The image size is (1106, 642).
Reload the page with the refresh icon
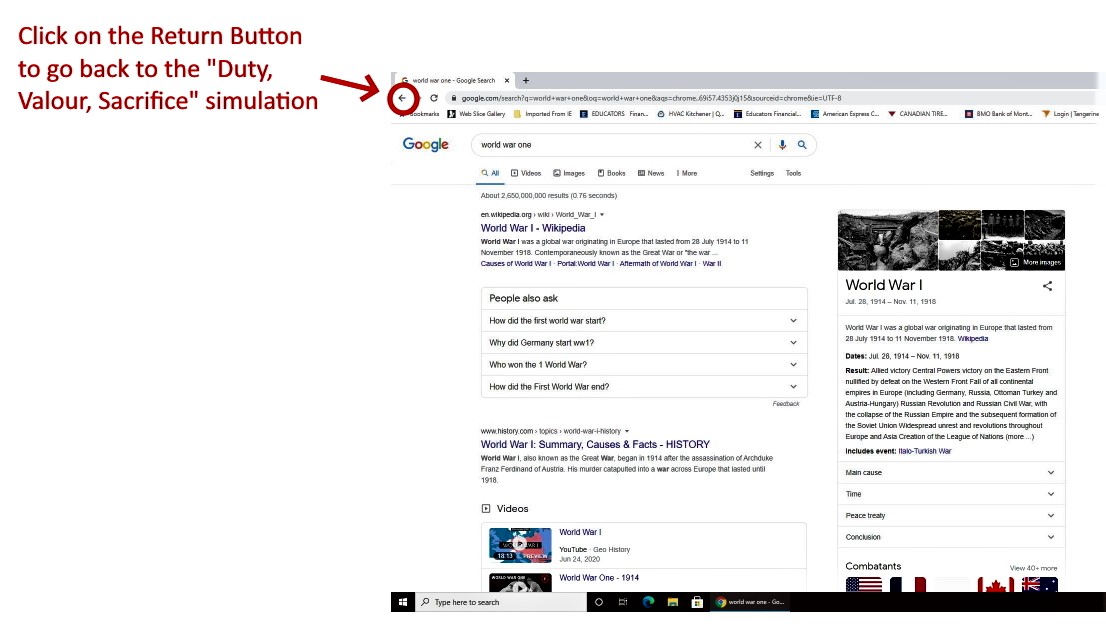click(434, 98)
